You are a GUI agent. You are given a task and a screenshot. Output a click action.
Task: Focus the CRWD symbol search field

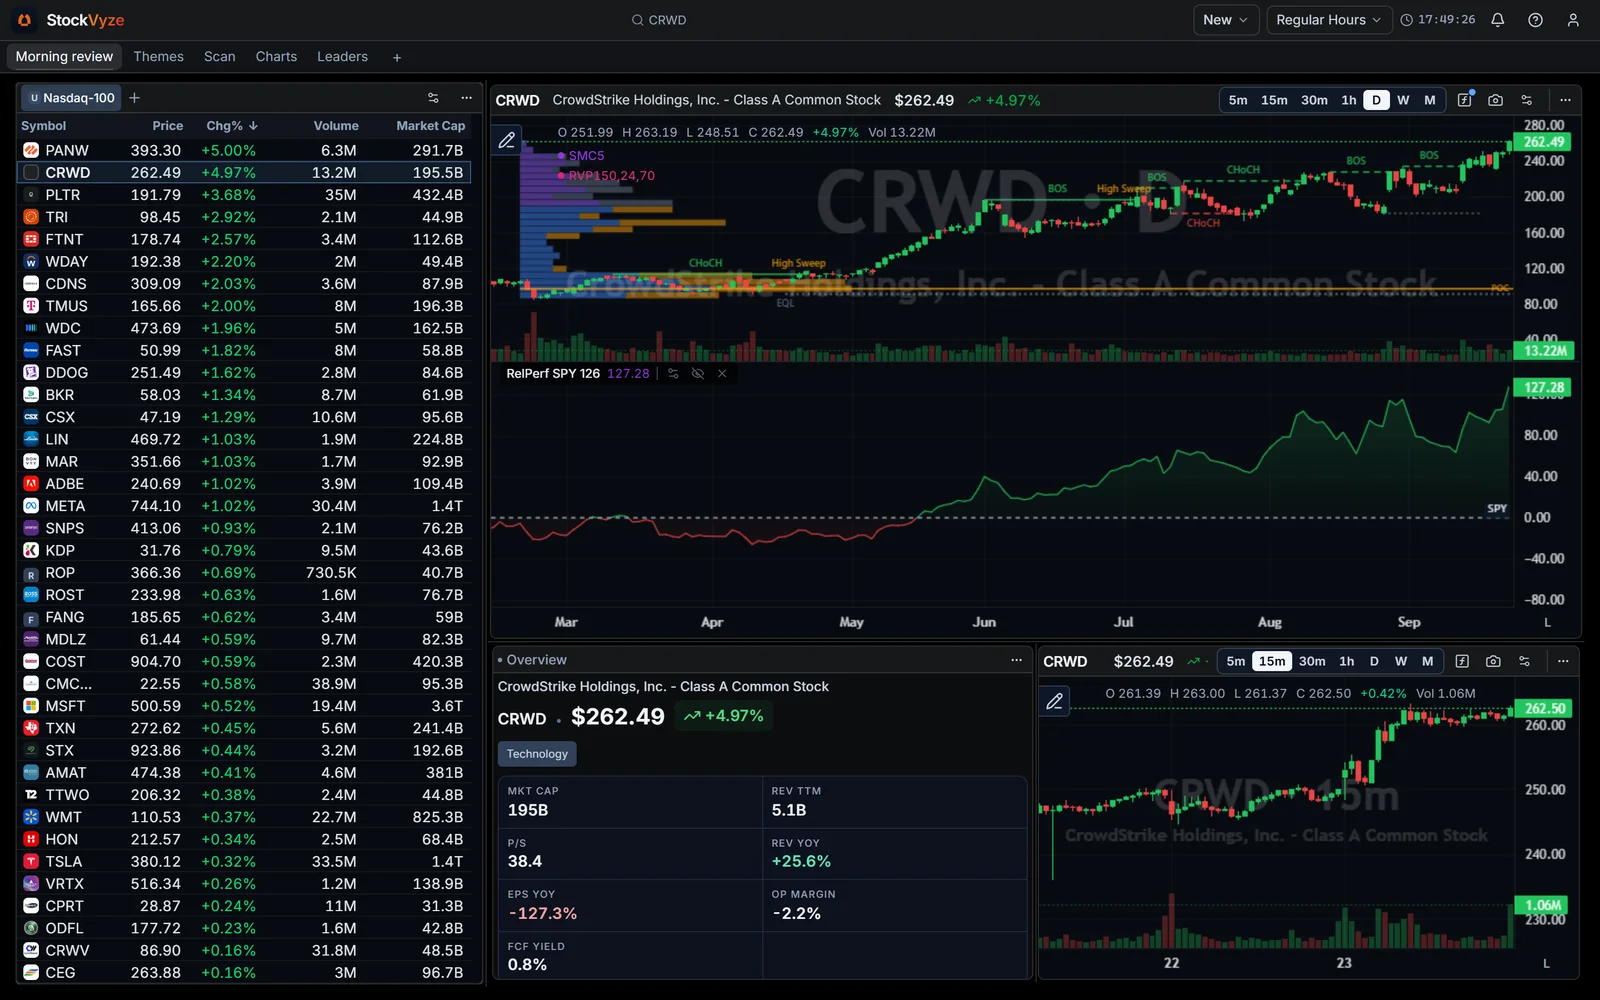[x=660, y=20]
